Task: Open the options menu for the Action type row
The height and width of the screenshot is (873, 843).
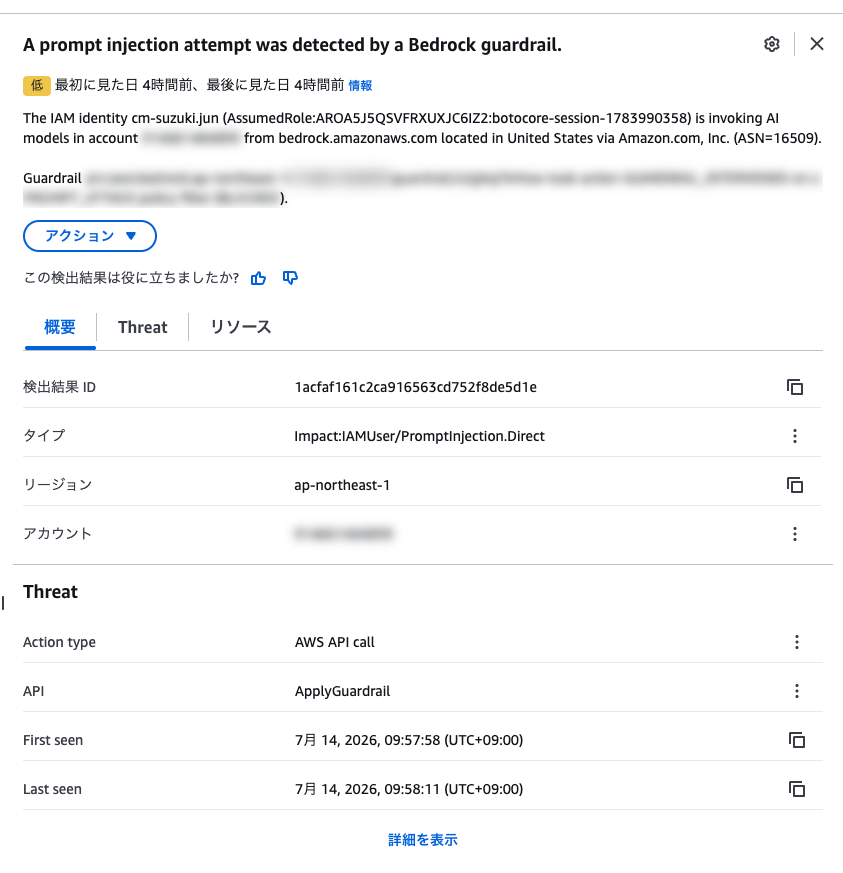Action: (x=797, y=642)
